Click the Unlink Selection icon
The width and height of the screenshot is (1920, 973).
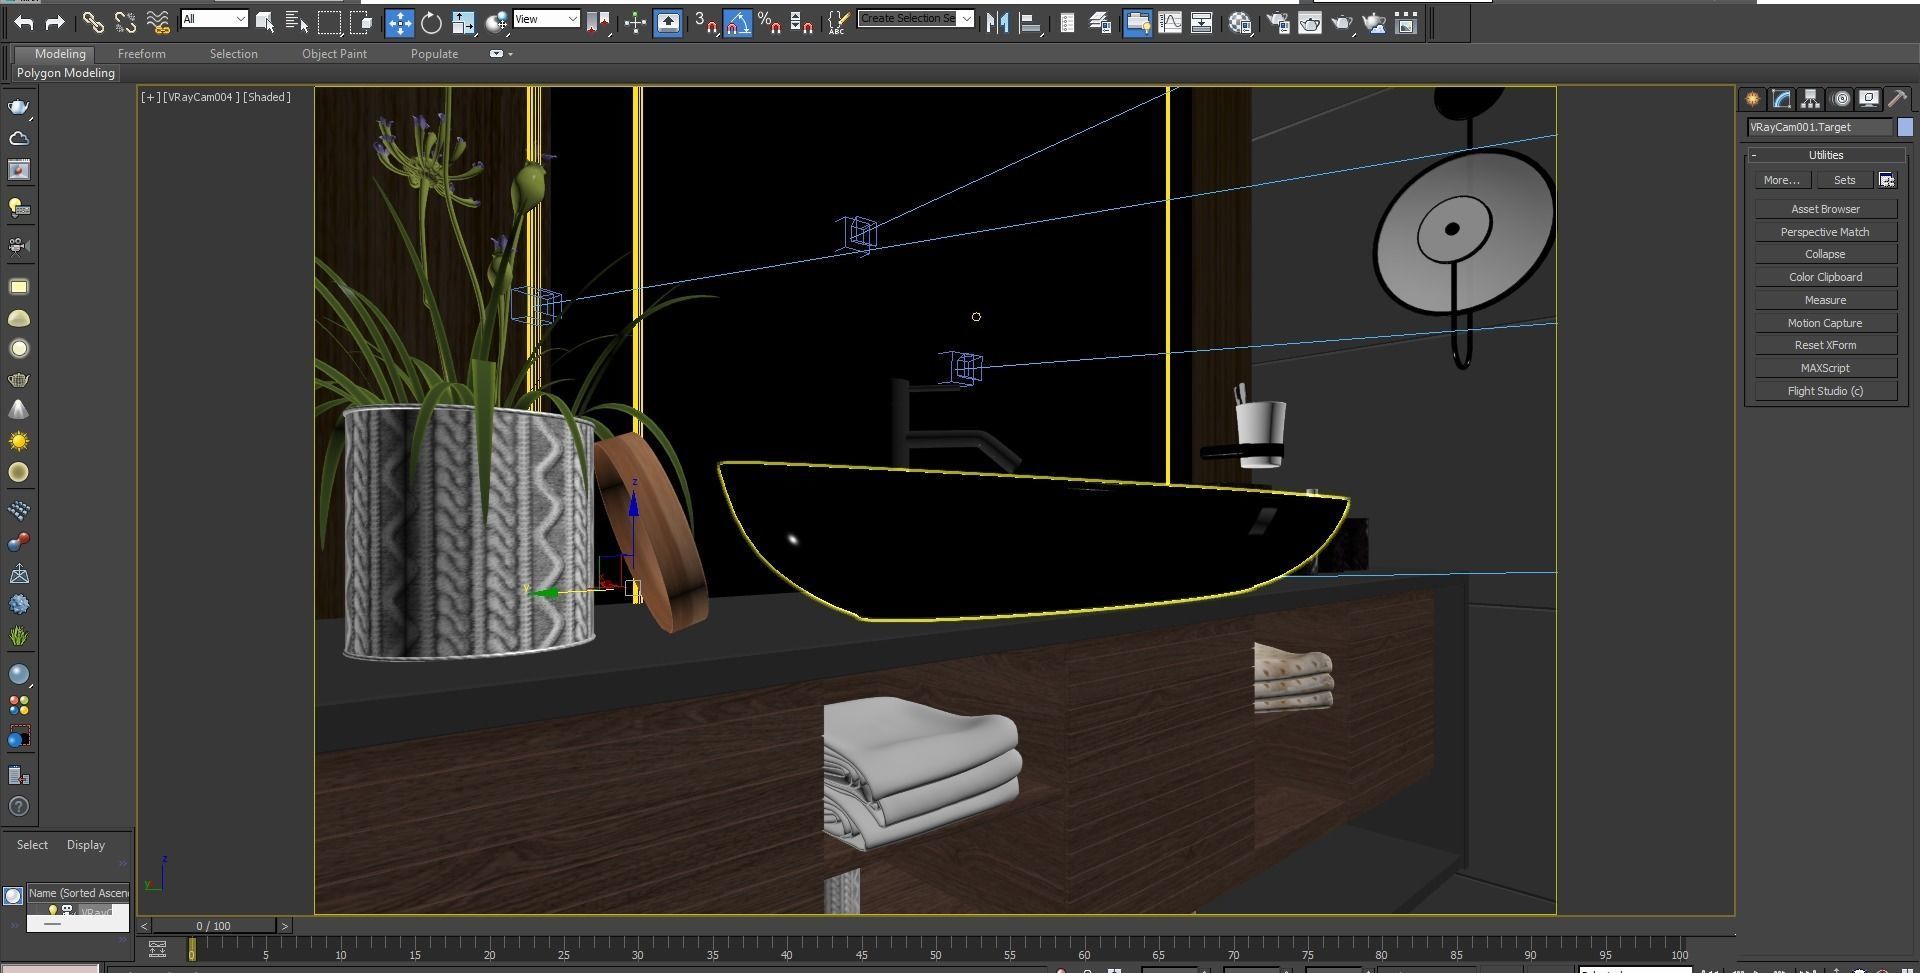click(x=125, y=22)
